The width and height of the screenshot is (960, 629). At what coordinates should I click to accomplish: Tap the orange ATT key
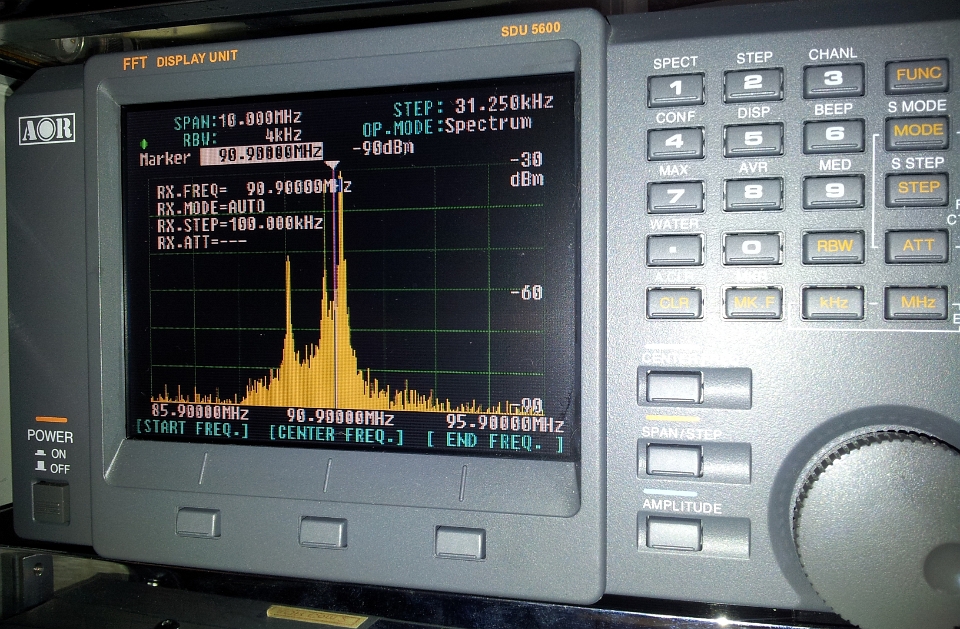pyautogui.click(x=917, y=246)
